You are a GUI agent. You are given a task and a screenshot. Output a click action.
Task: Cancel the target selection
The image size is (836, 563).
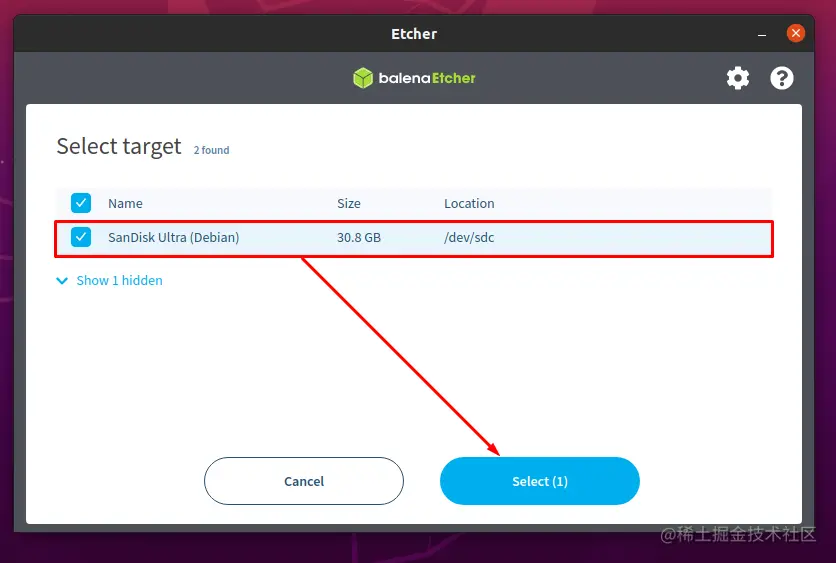[304, 481]
